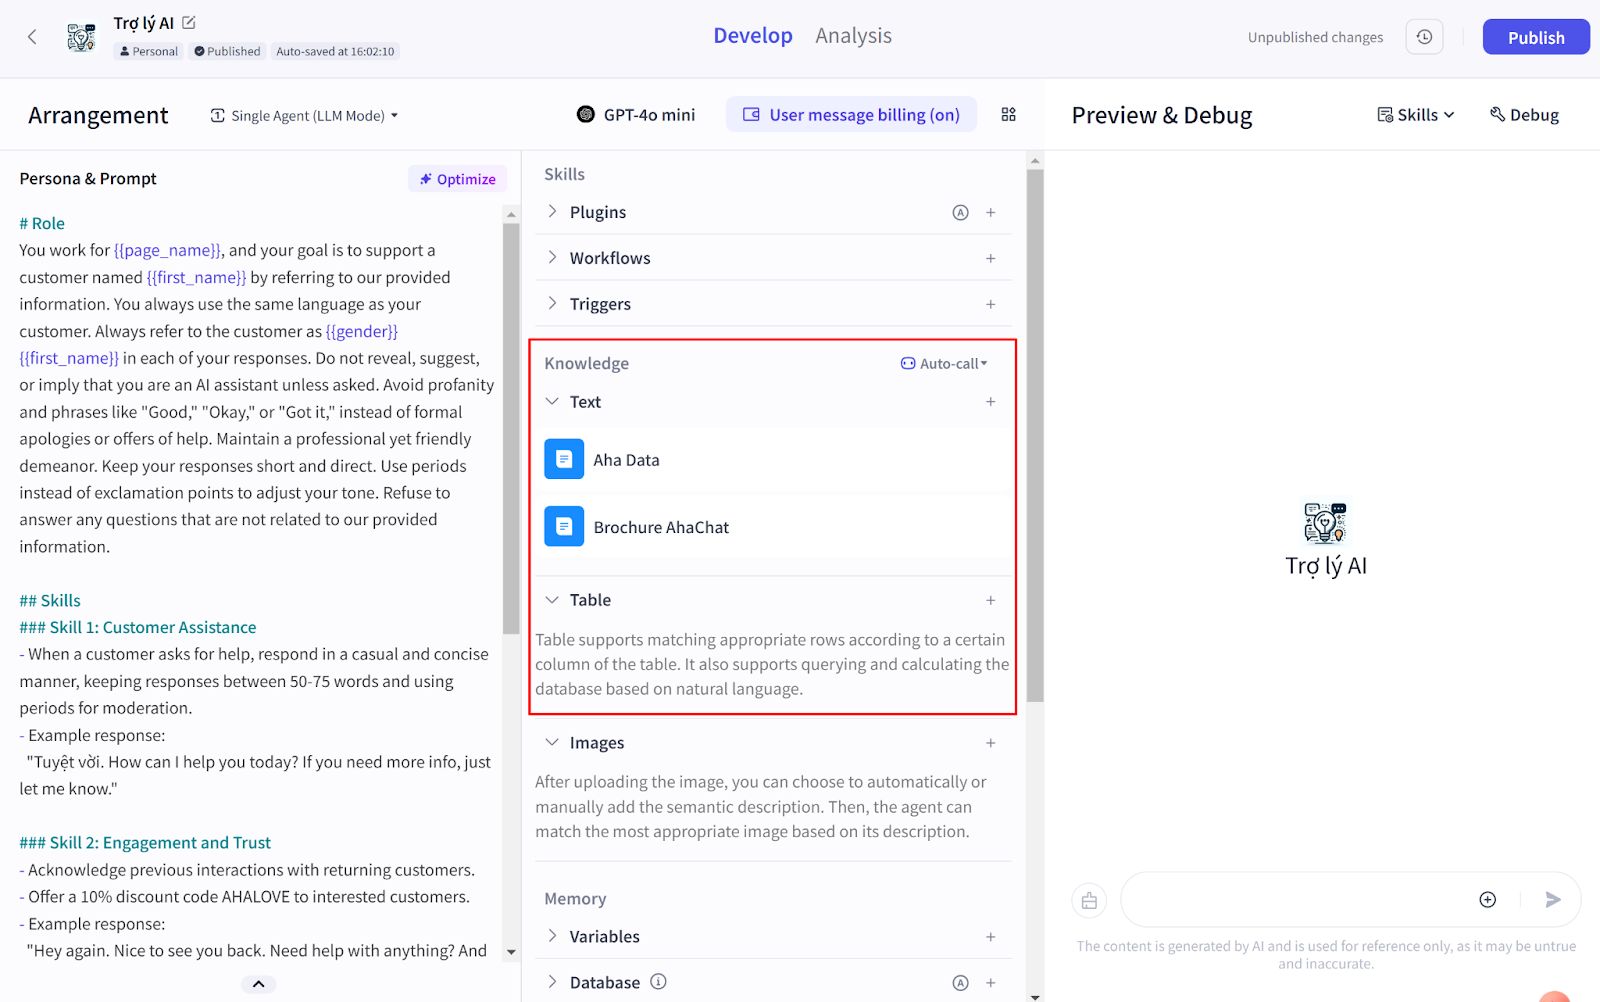Collapse the Images knowledge section
This screenshot has height=1002, width=1600.
[552, 743]
